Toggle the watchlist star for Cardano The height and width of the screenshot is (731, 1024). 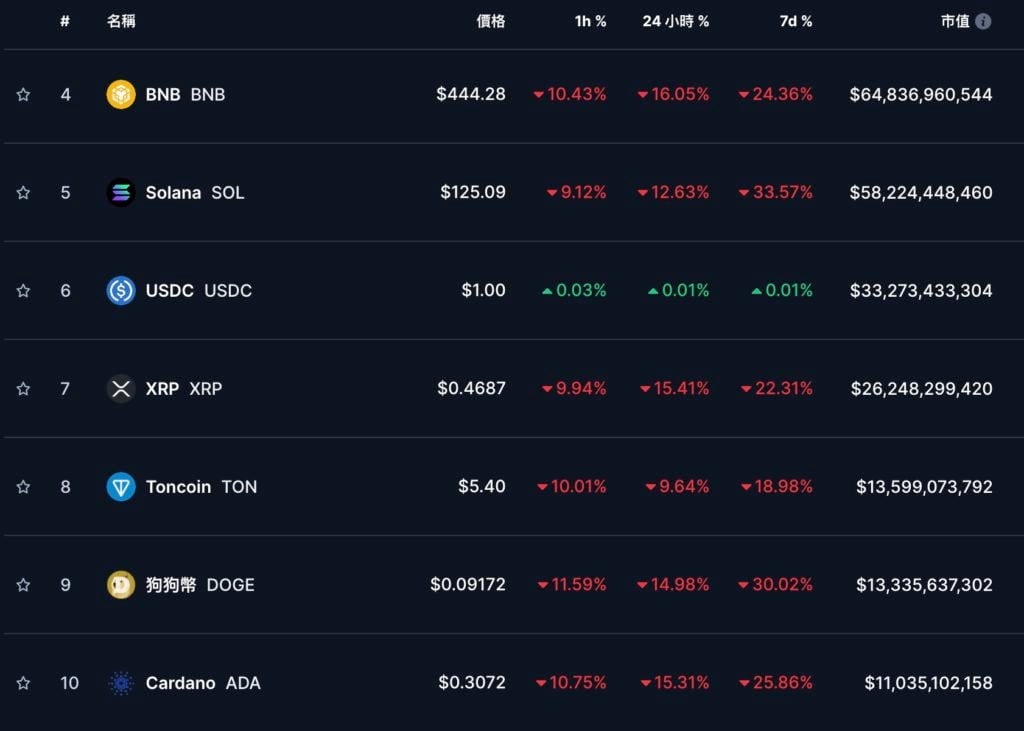click(23, 683)
